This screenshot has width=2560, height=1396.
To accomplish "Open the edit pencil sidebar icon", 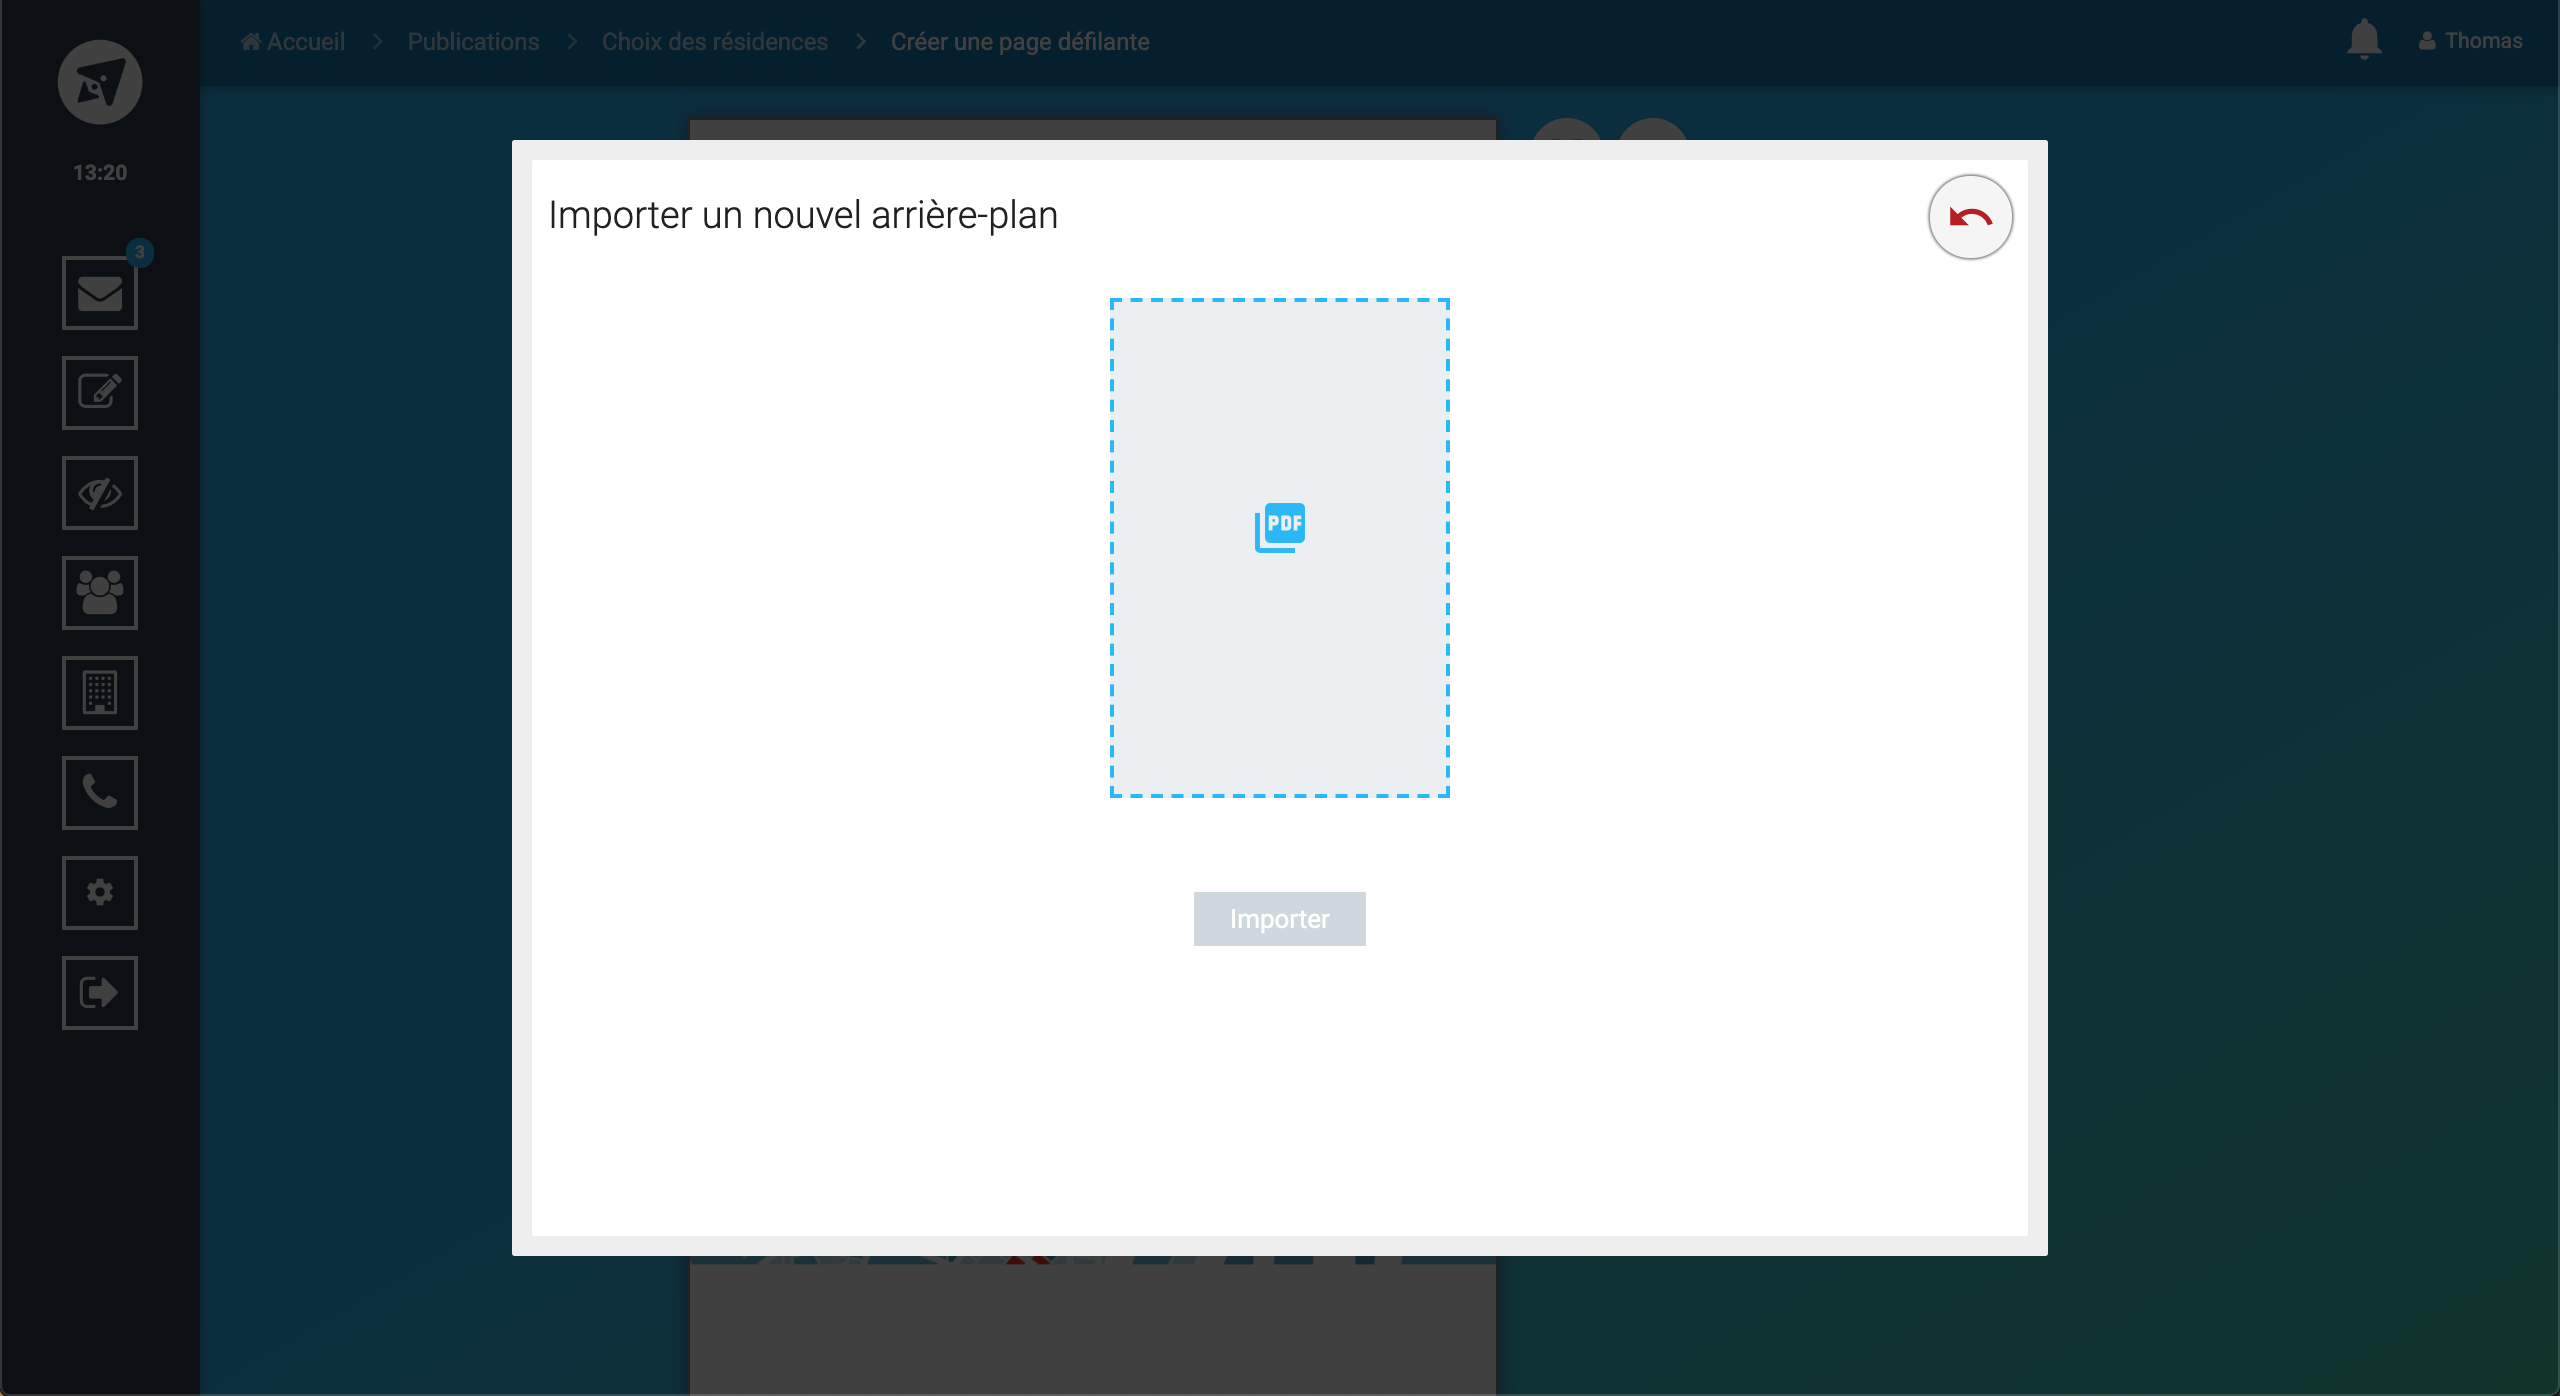I will pos(100,393).
